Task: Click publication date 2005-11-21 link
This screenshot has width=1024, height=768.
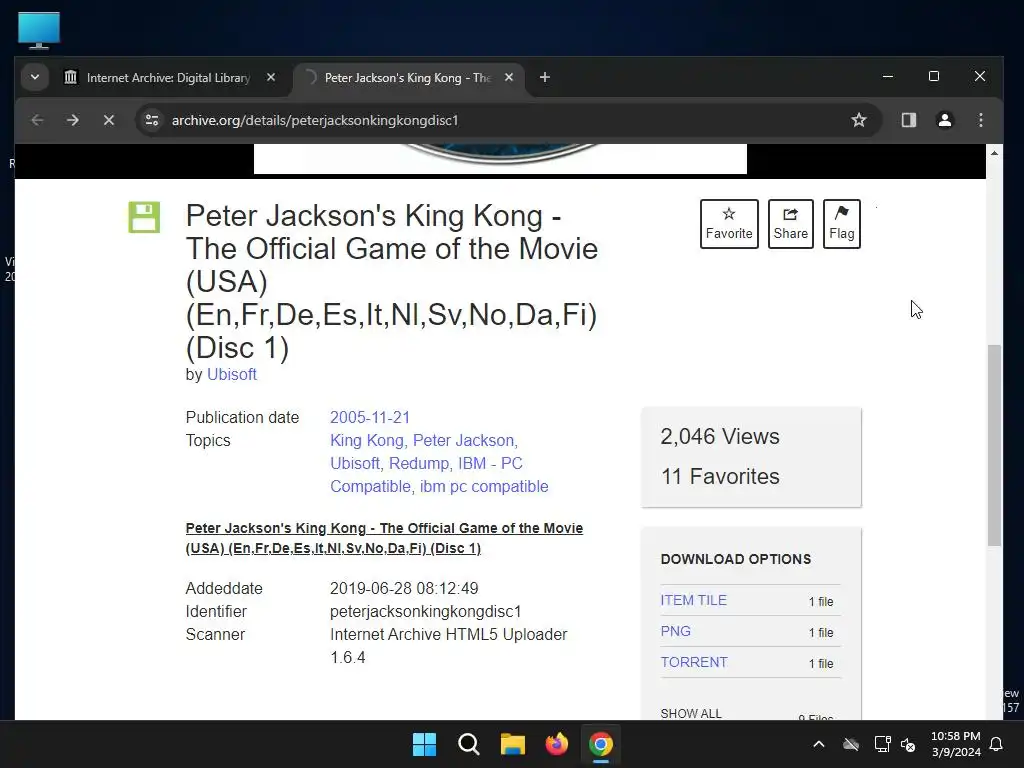Action: 370,417
